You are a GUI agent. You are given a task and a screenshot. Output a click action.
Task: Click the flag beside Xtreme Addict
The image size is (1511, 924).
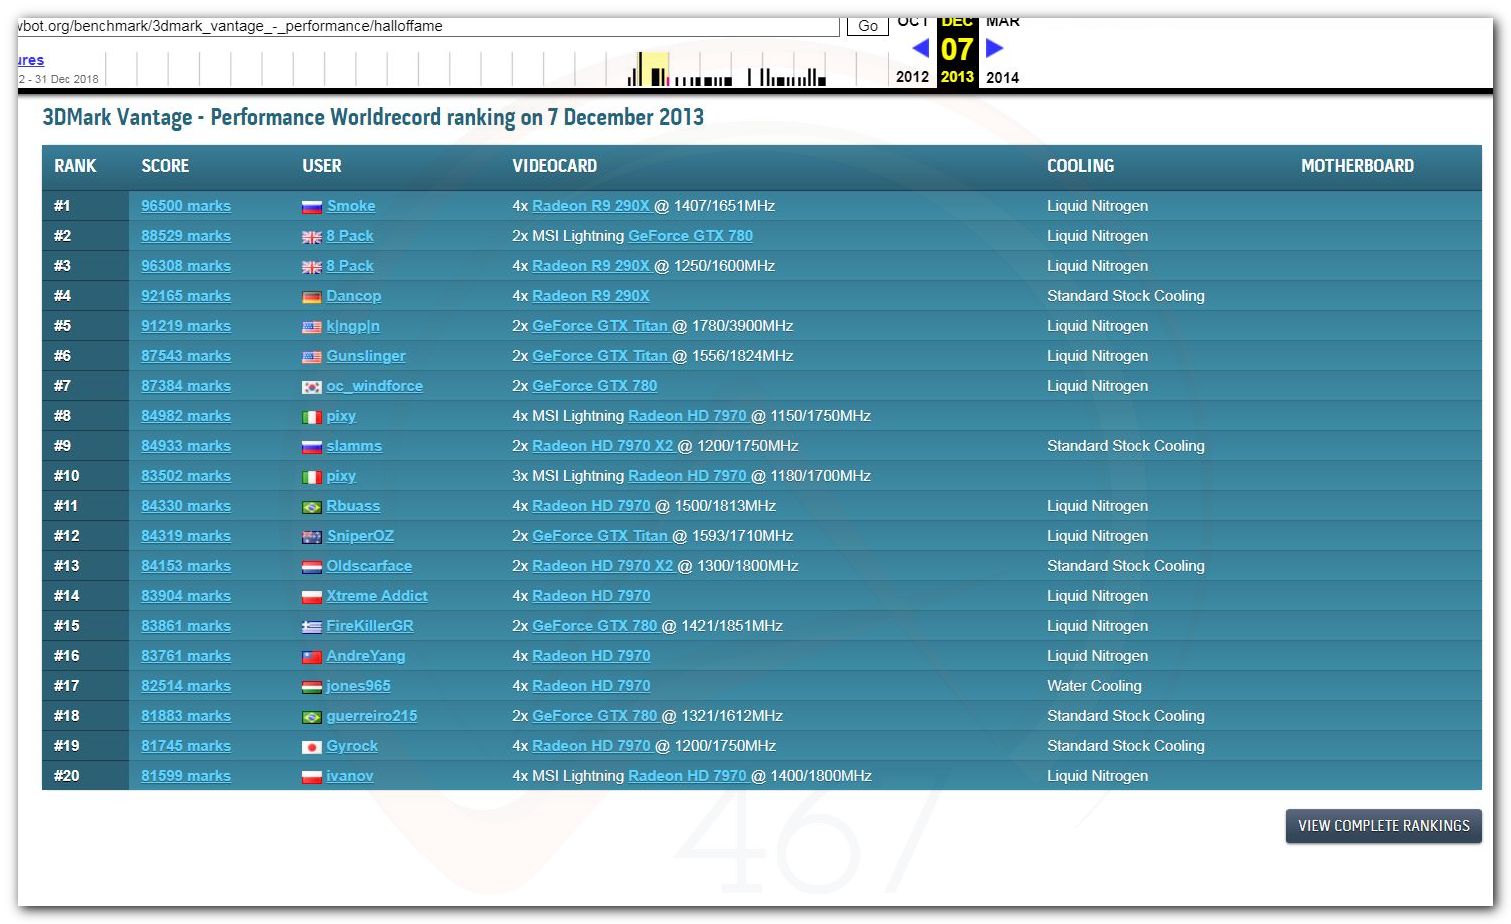[312, 597]
